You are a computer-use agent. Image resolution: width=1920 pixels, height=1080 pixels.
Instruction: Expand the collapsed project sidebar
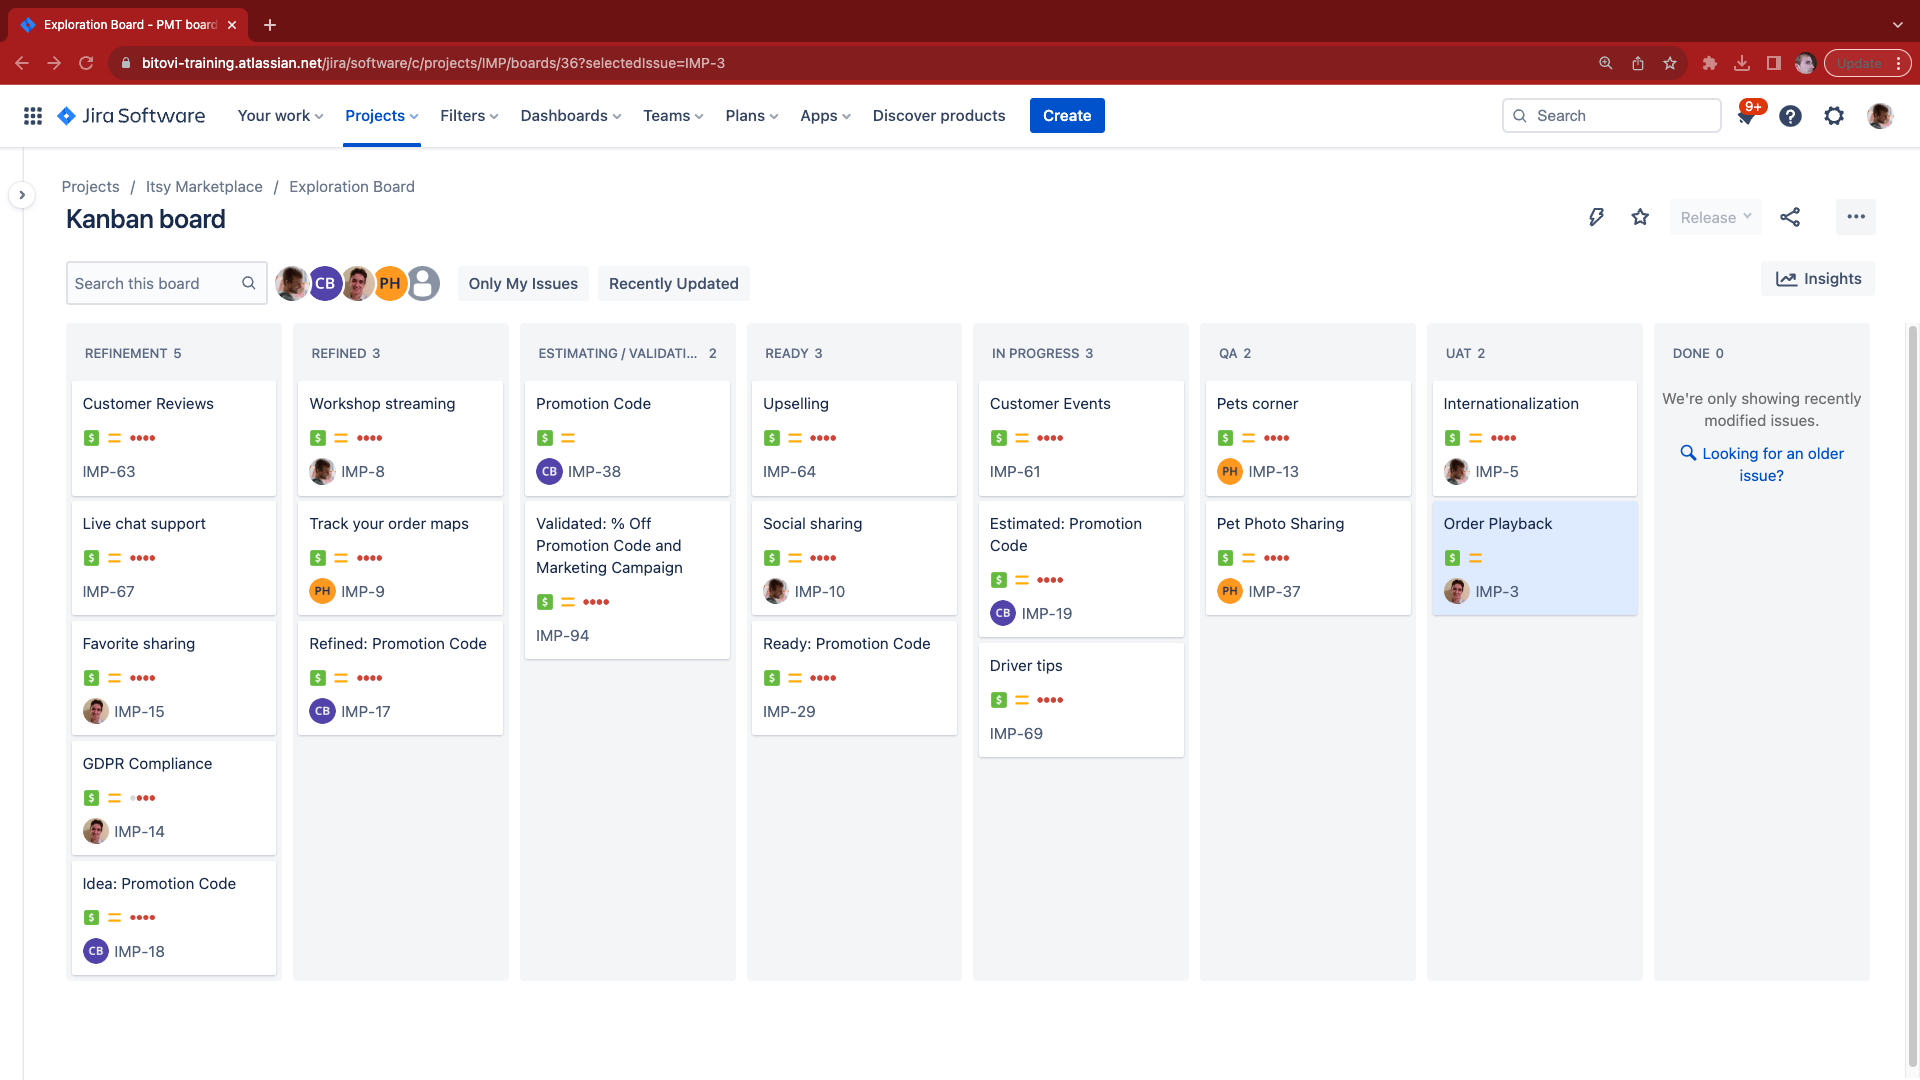[x=22, y=195]
